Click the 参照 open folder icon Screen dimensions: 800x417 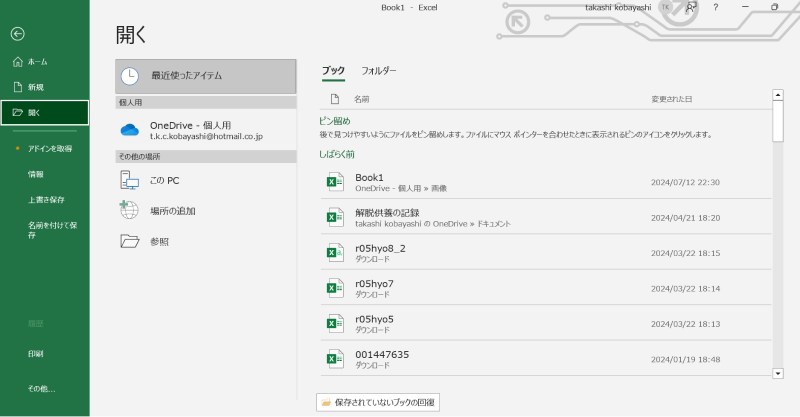pyautogui.click(x=130, y=241)
